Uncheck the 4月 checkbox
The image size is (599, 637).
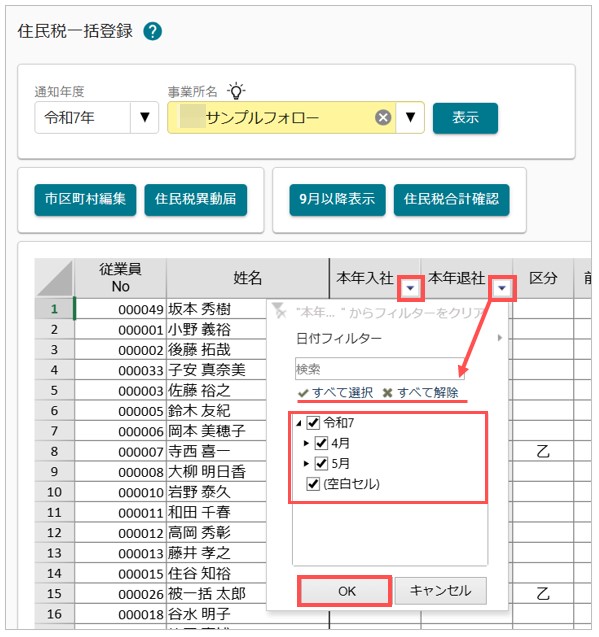coord(321,443)
